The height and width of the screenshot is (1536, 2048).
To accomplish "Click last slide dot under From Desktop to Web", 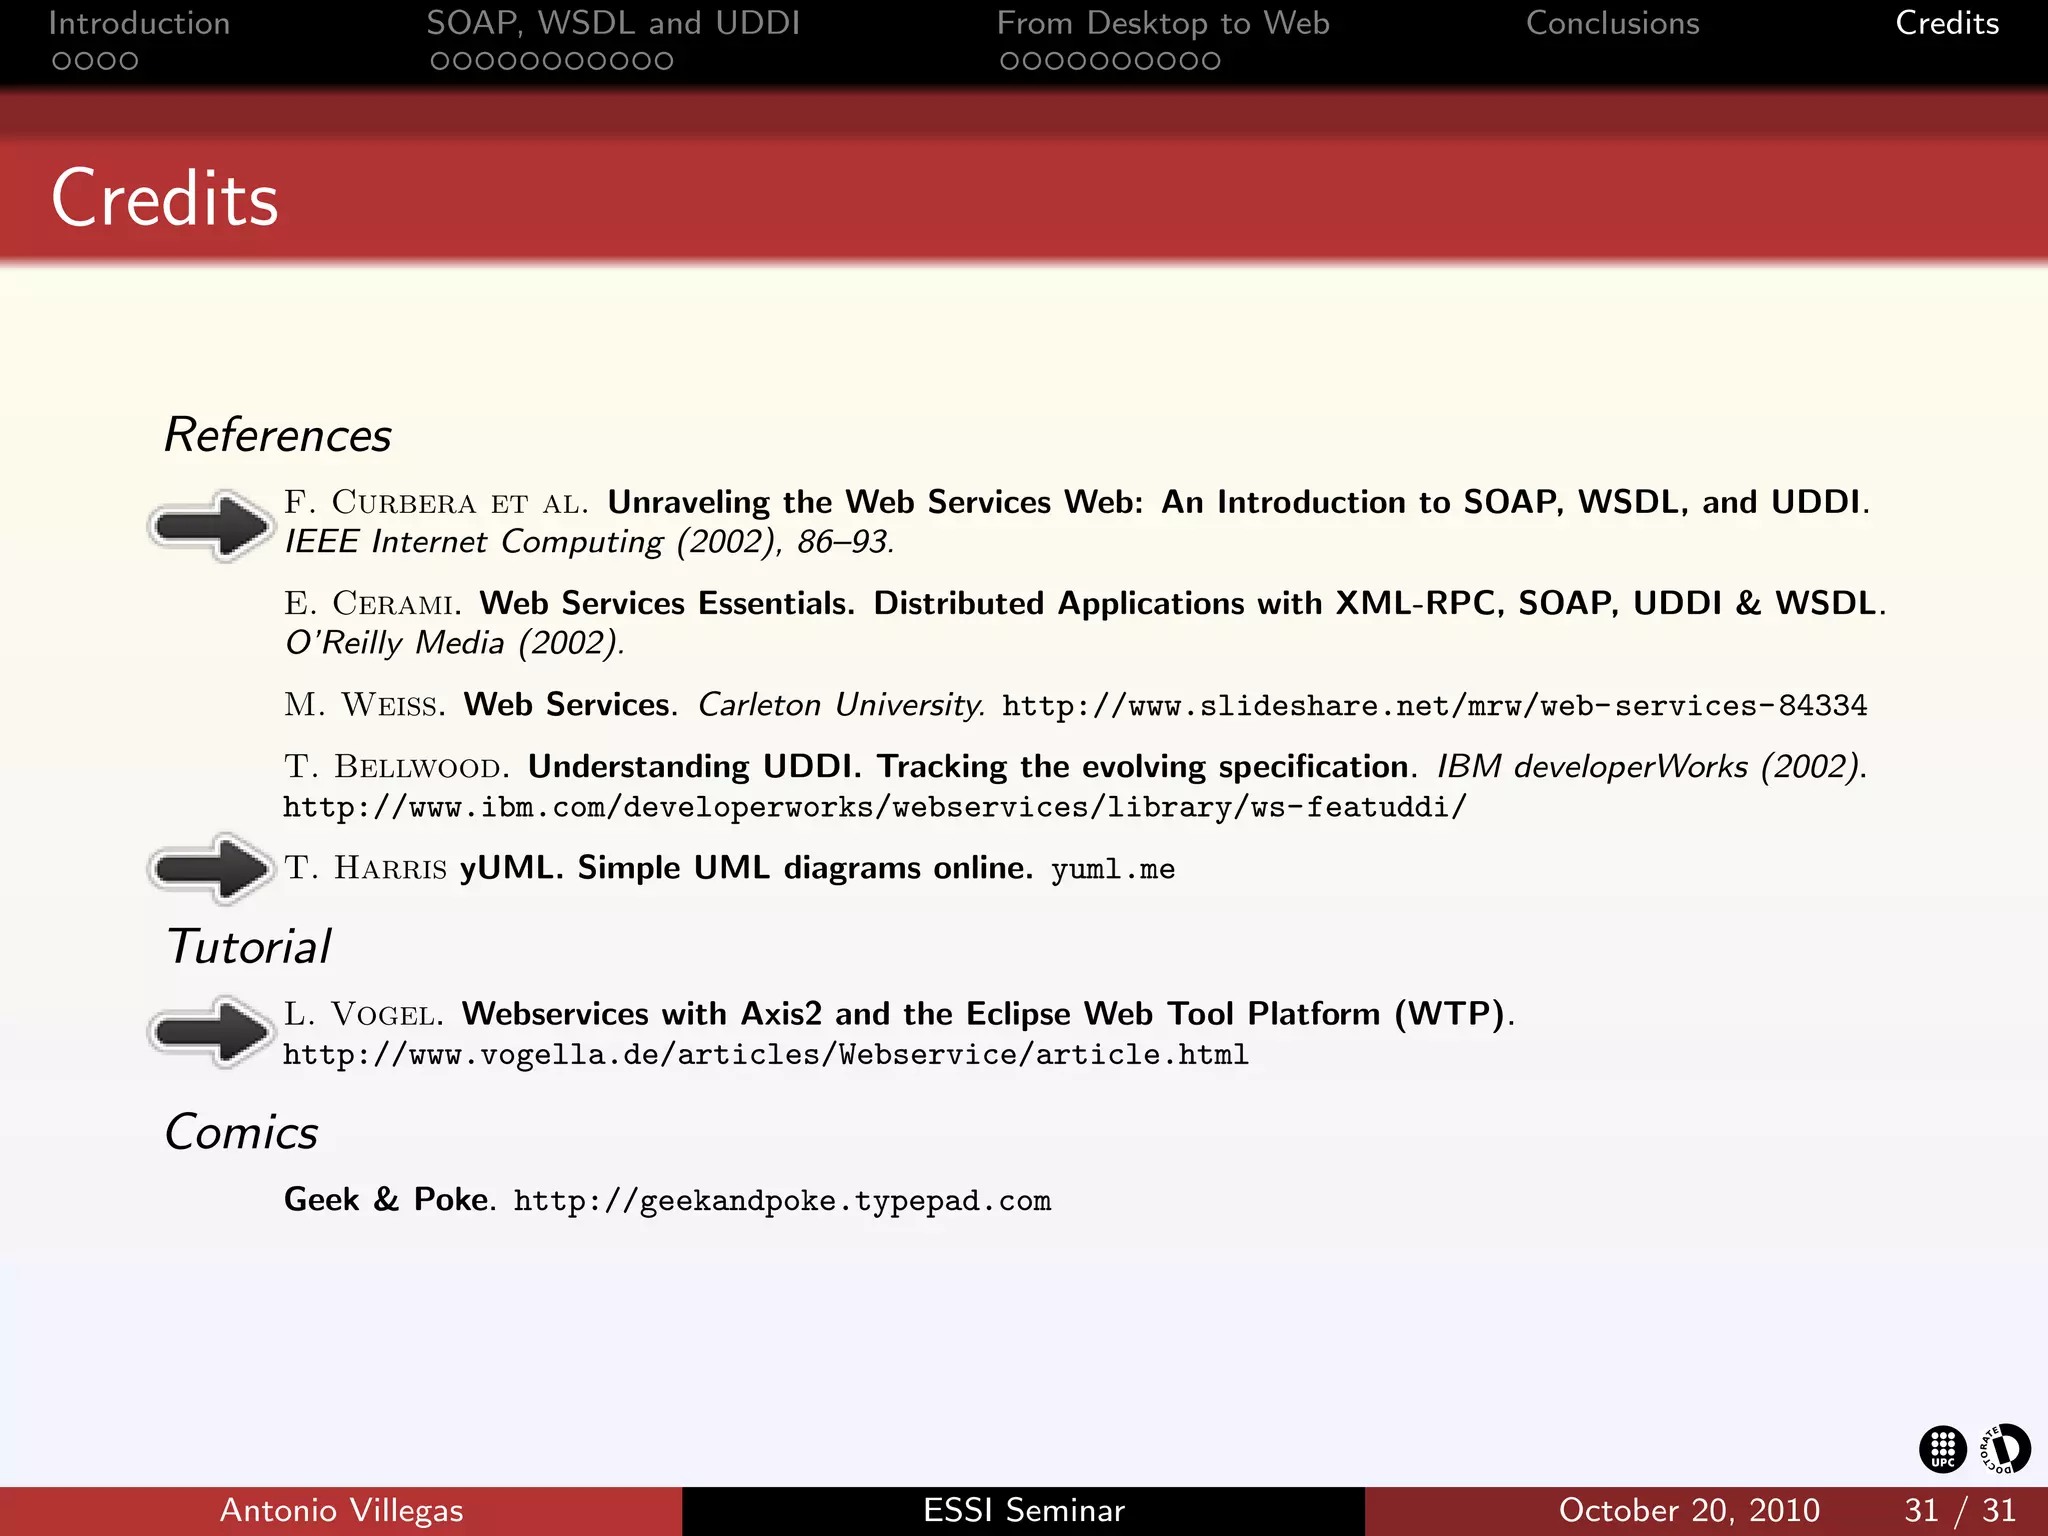I will (x=1210, y=61).
